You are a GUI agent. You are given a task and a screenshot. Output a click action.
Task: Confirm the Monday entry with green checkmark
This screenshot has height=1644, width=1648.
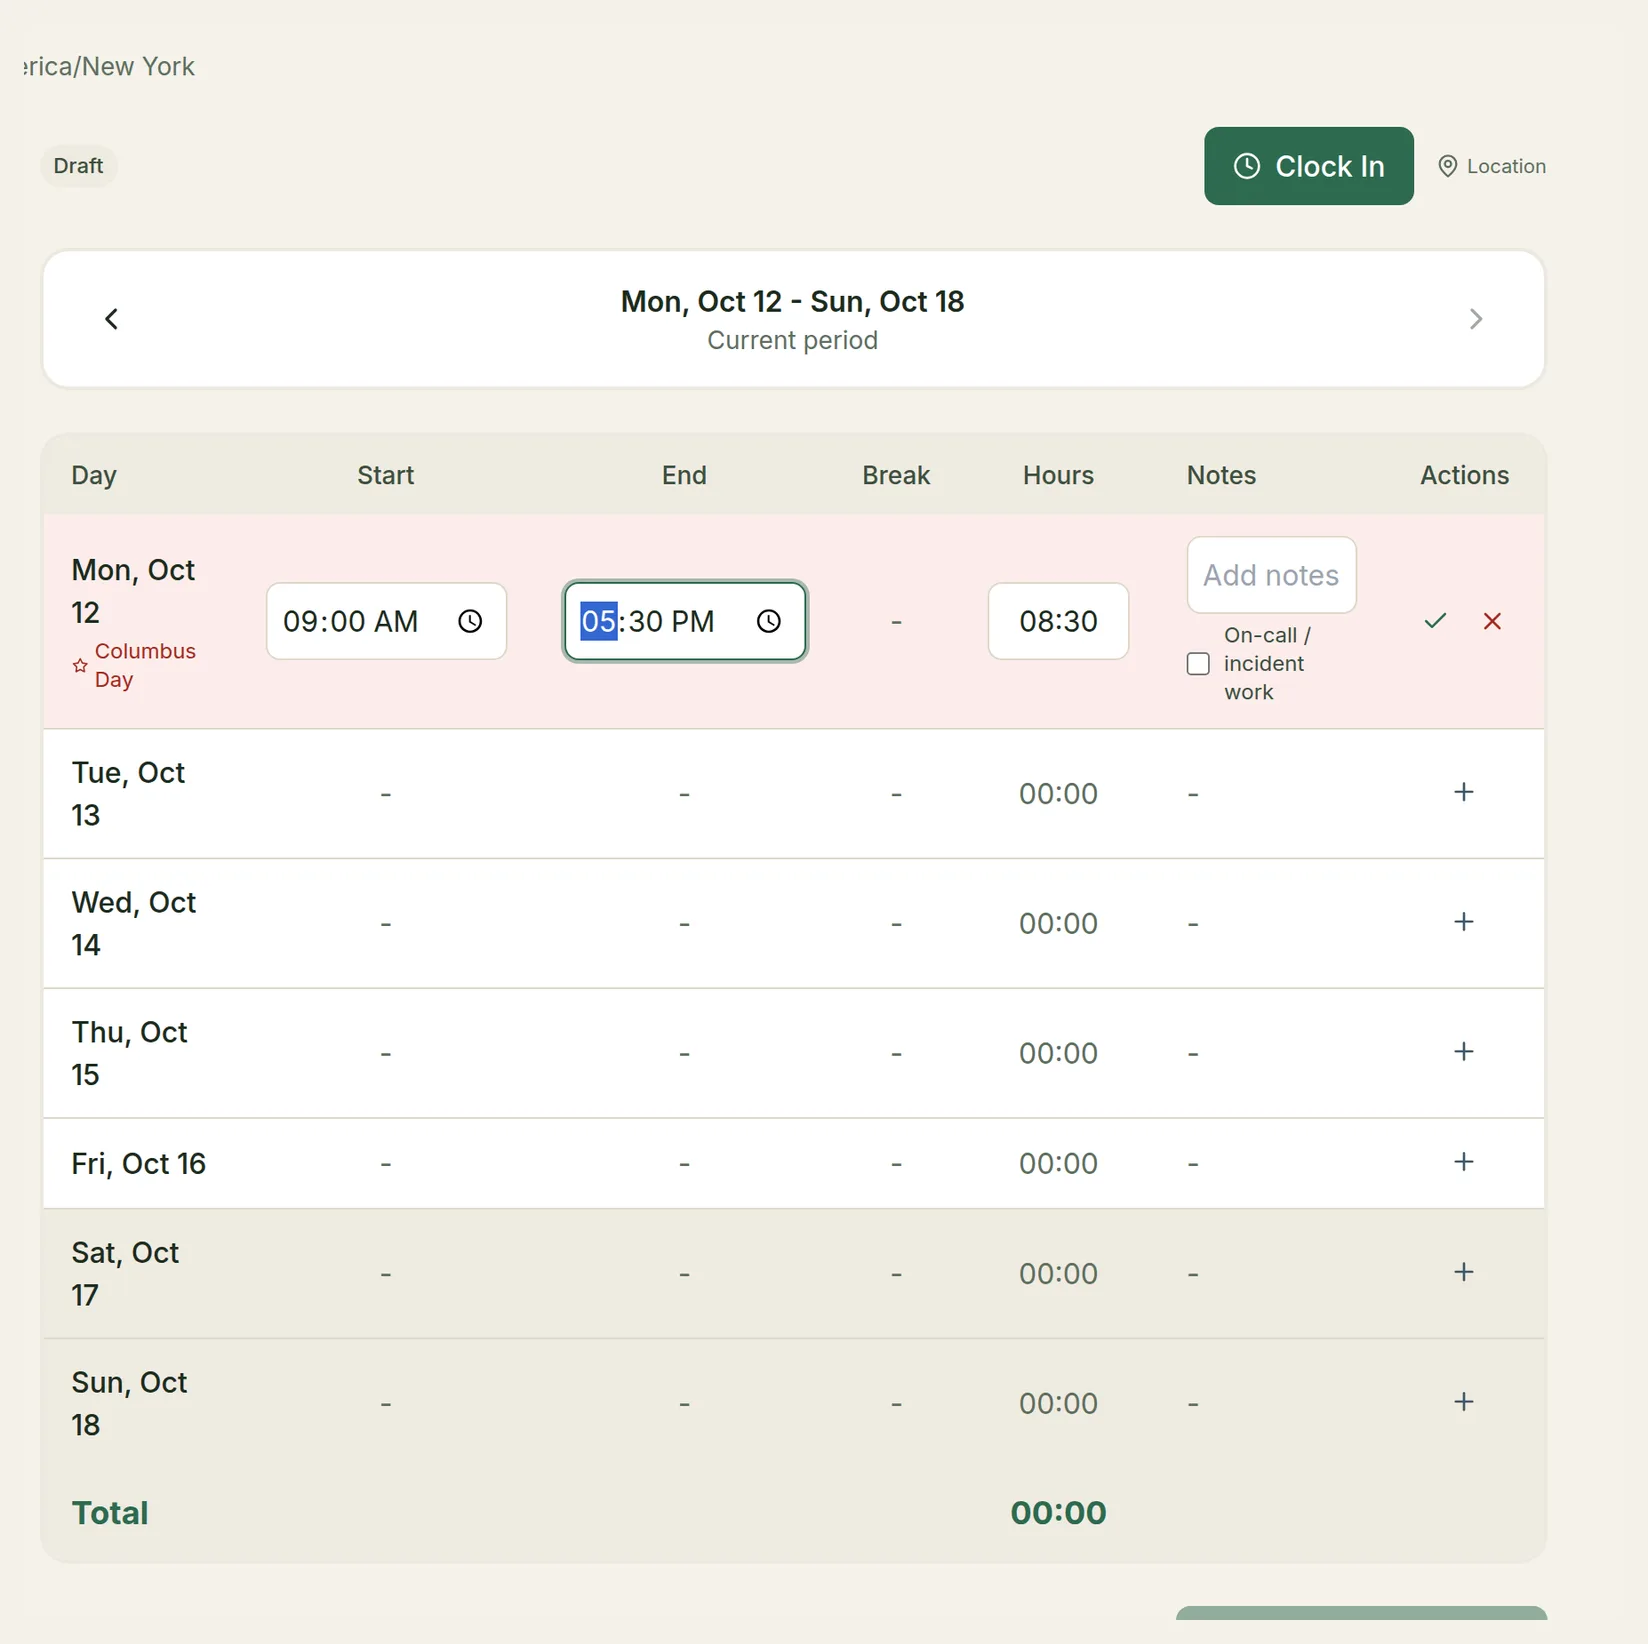[x=1435, y=621]
